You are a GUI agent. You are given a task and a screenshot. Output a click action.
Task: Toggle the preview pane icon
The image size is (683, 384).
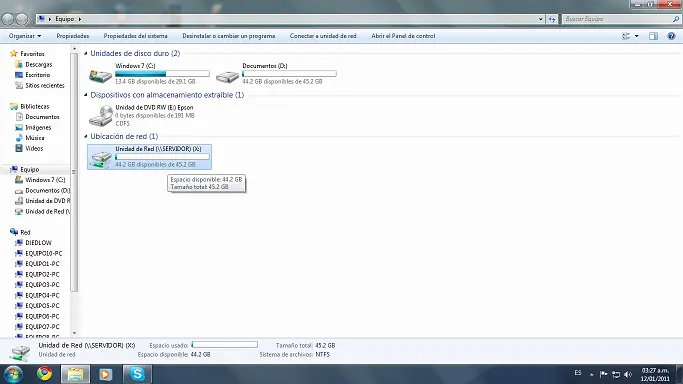pyautogui.click(x=653, y=36)
